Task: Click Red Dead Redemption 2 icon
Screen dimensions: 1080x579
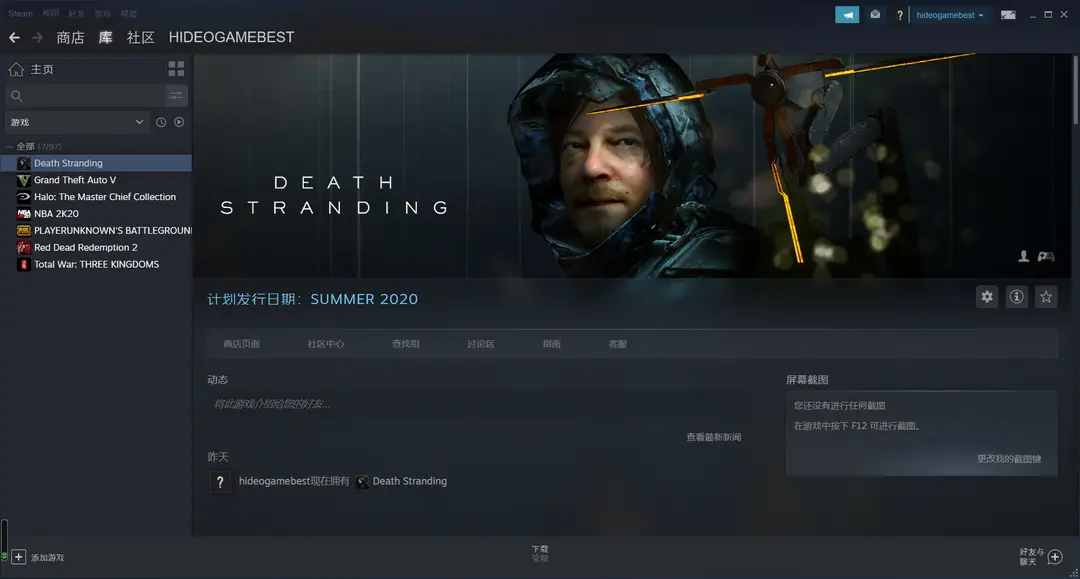Action: 24,248
